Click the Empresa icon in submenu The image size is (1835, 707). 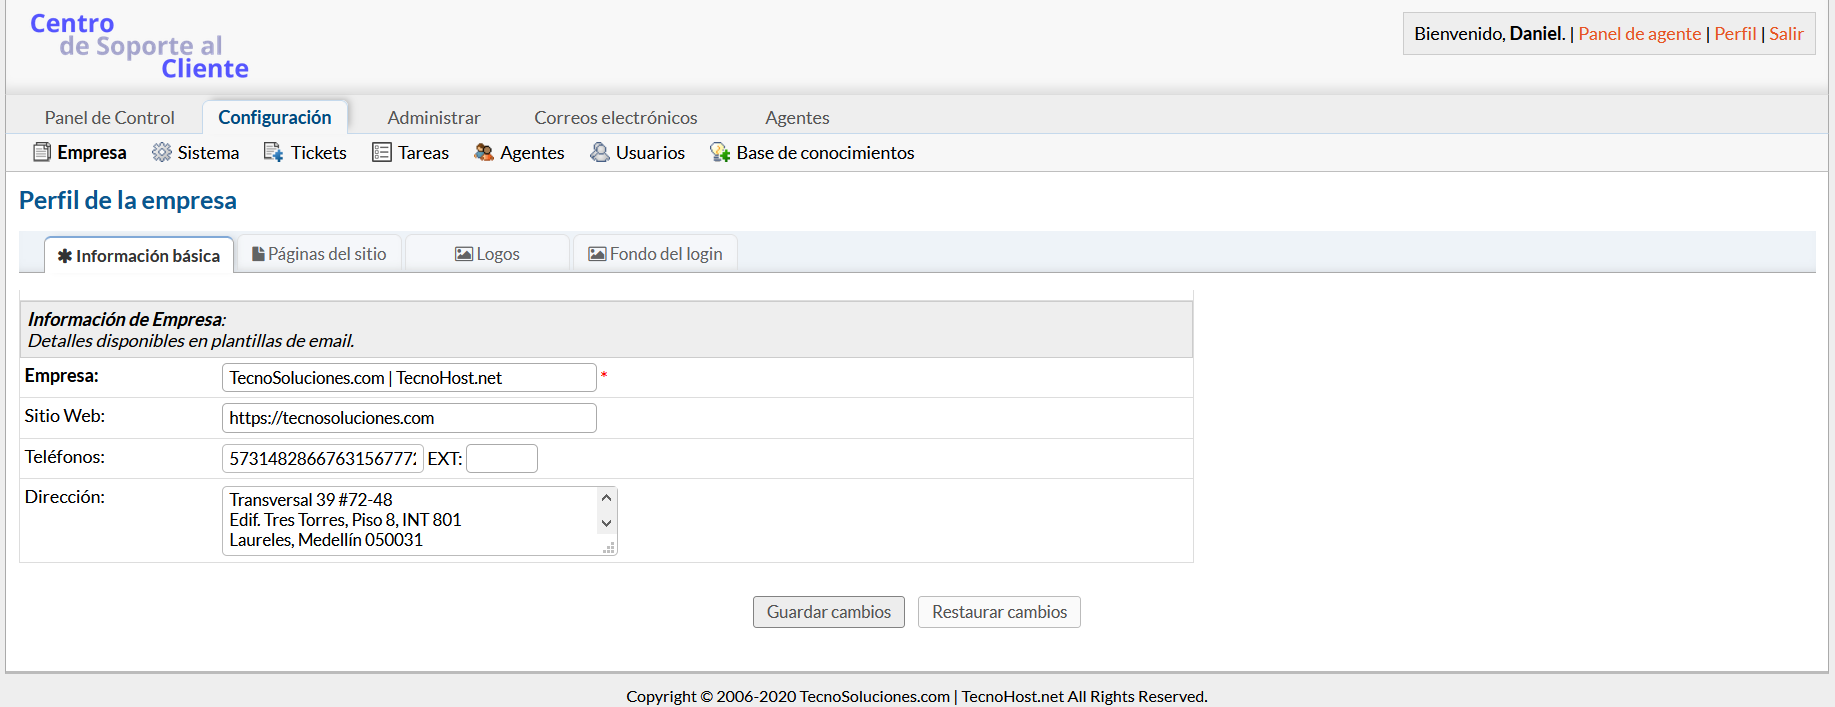click(42, 152)
